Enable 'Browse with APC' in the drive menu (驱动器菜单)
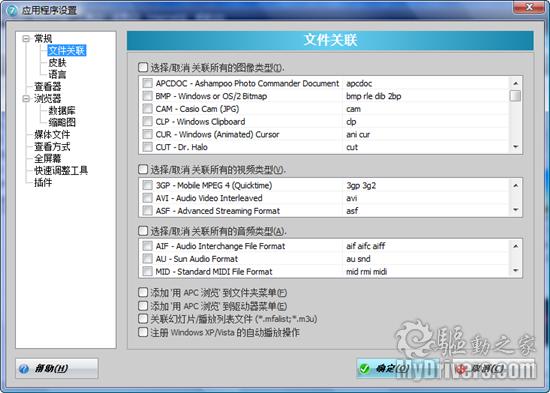The image size is (550, 393). click(x=143, y=306)
